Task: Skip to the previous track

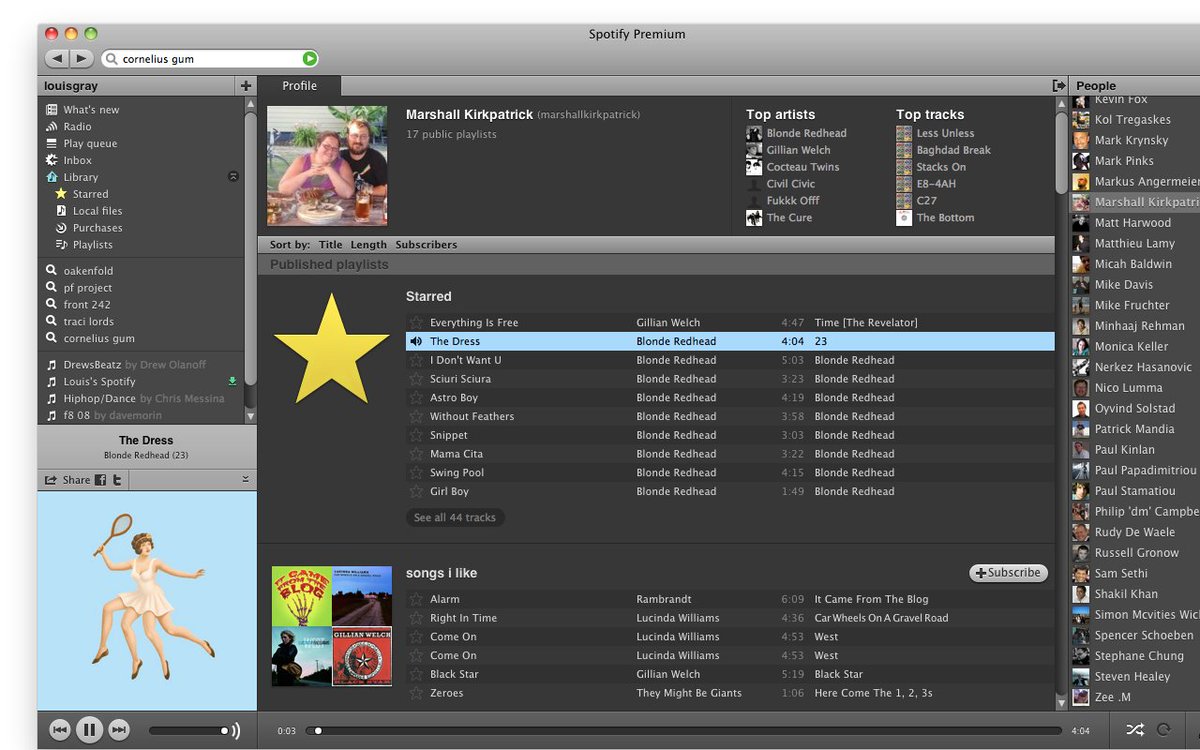Action: point(60,730)
